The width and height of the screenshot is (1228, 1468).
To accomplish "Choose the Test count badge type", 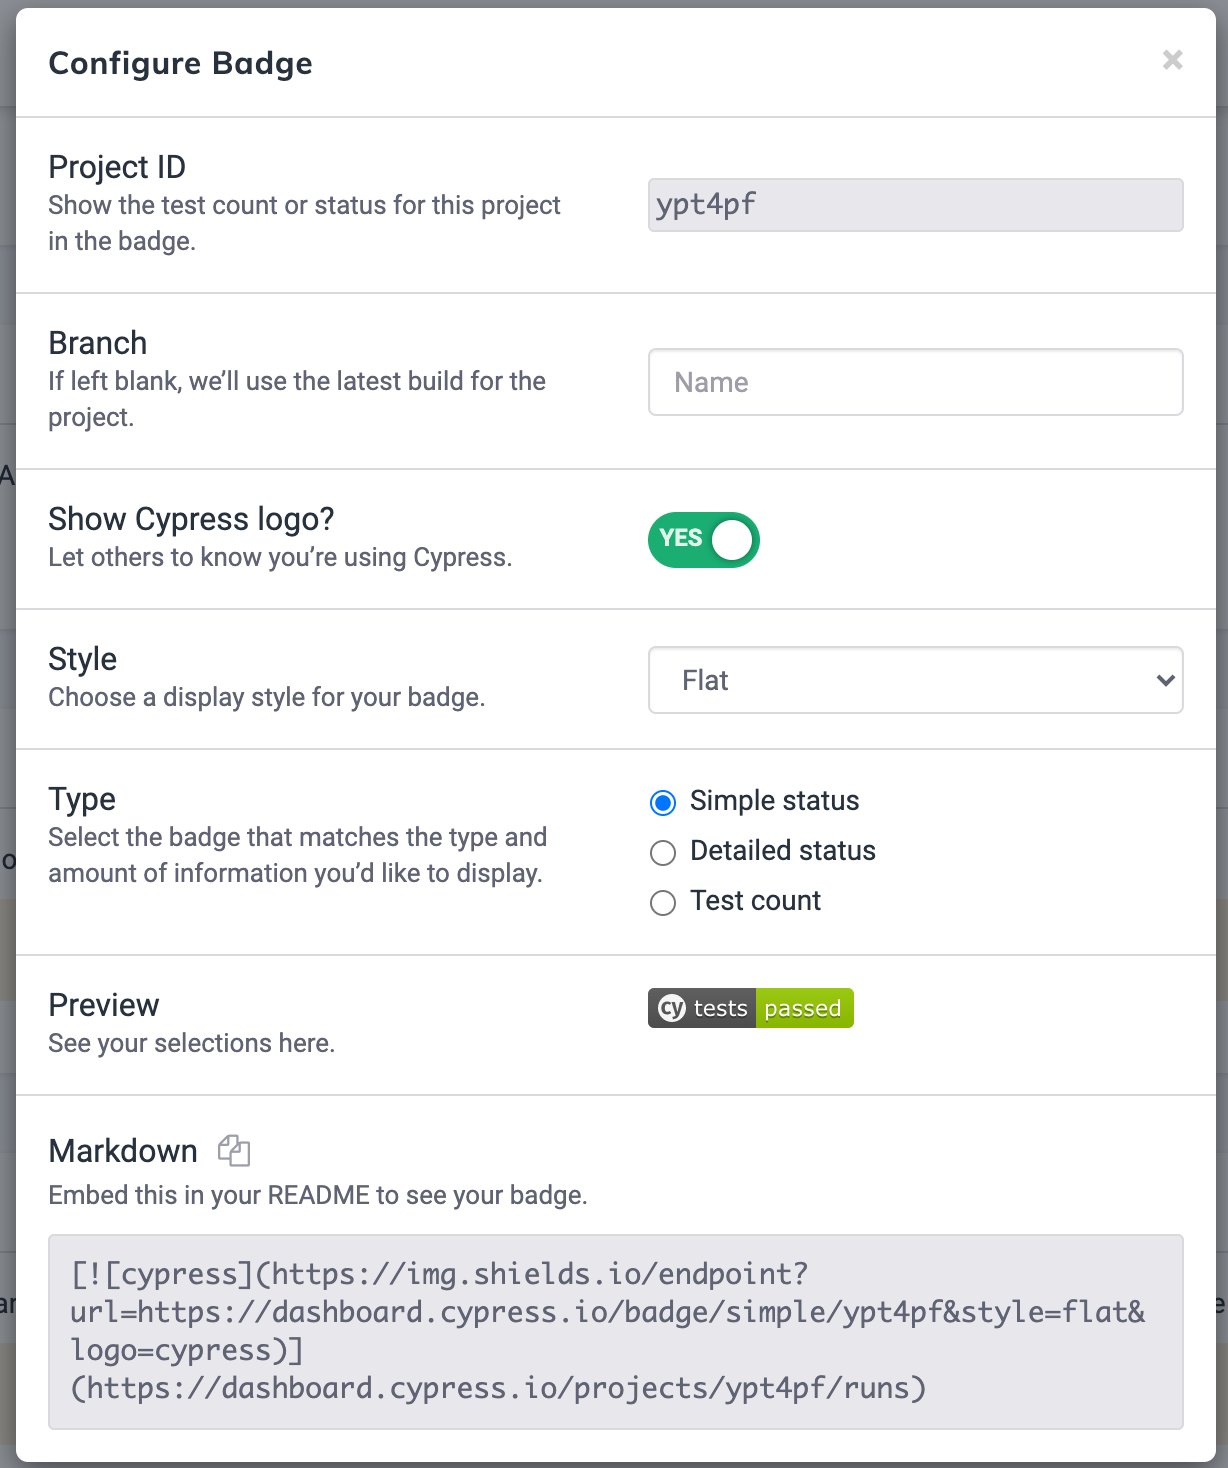I will (662, 902).
